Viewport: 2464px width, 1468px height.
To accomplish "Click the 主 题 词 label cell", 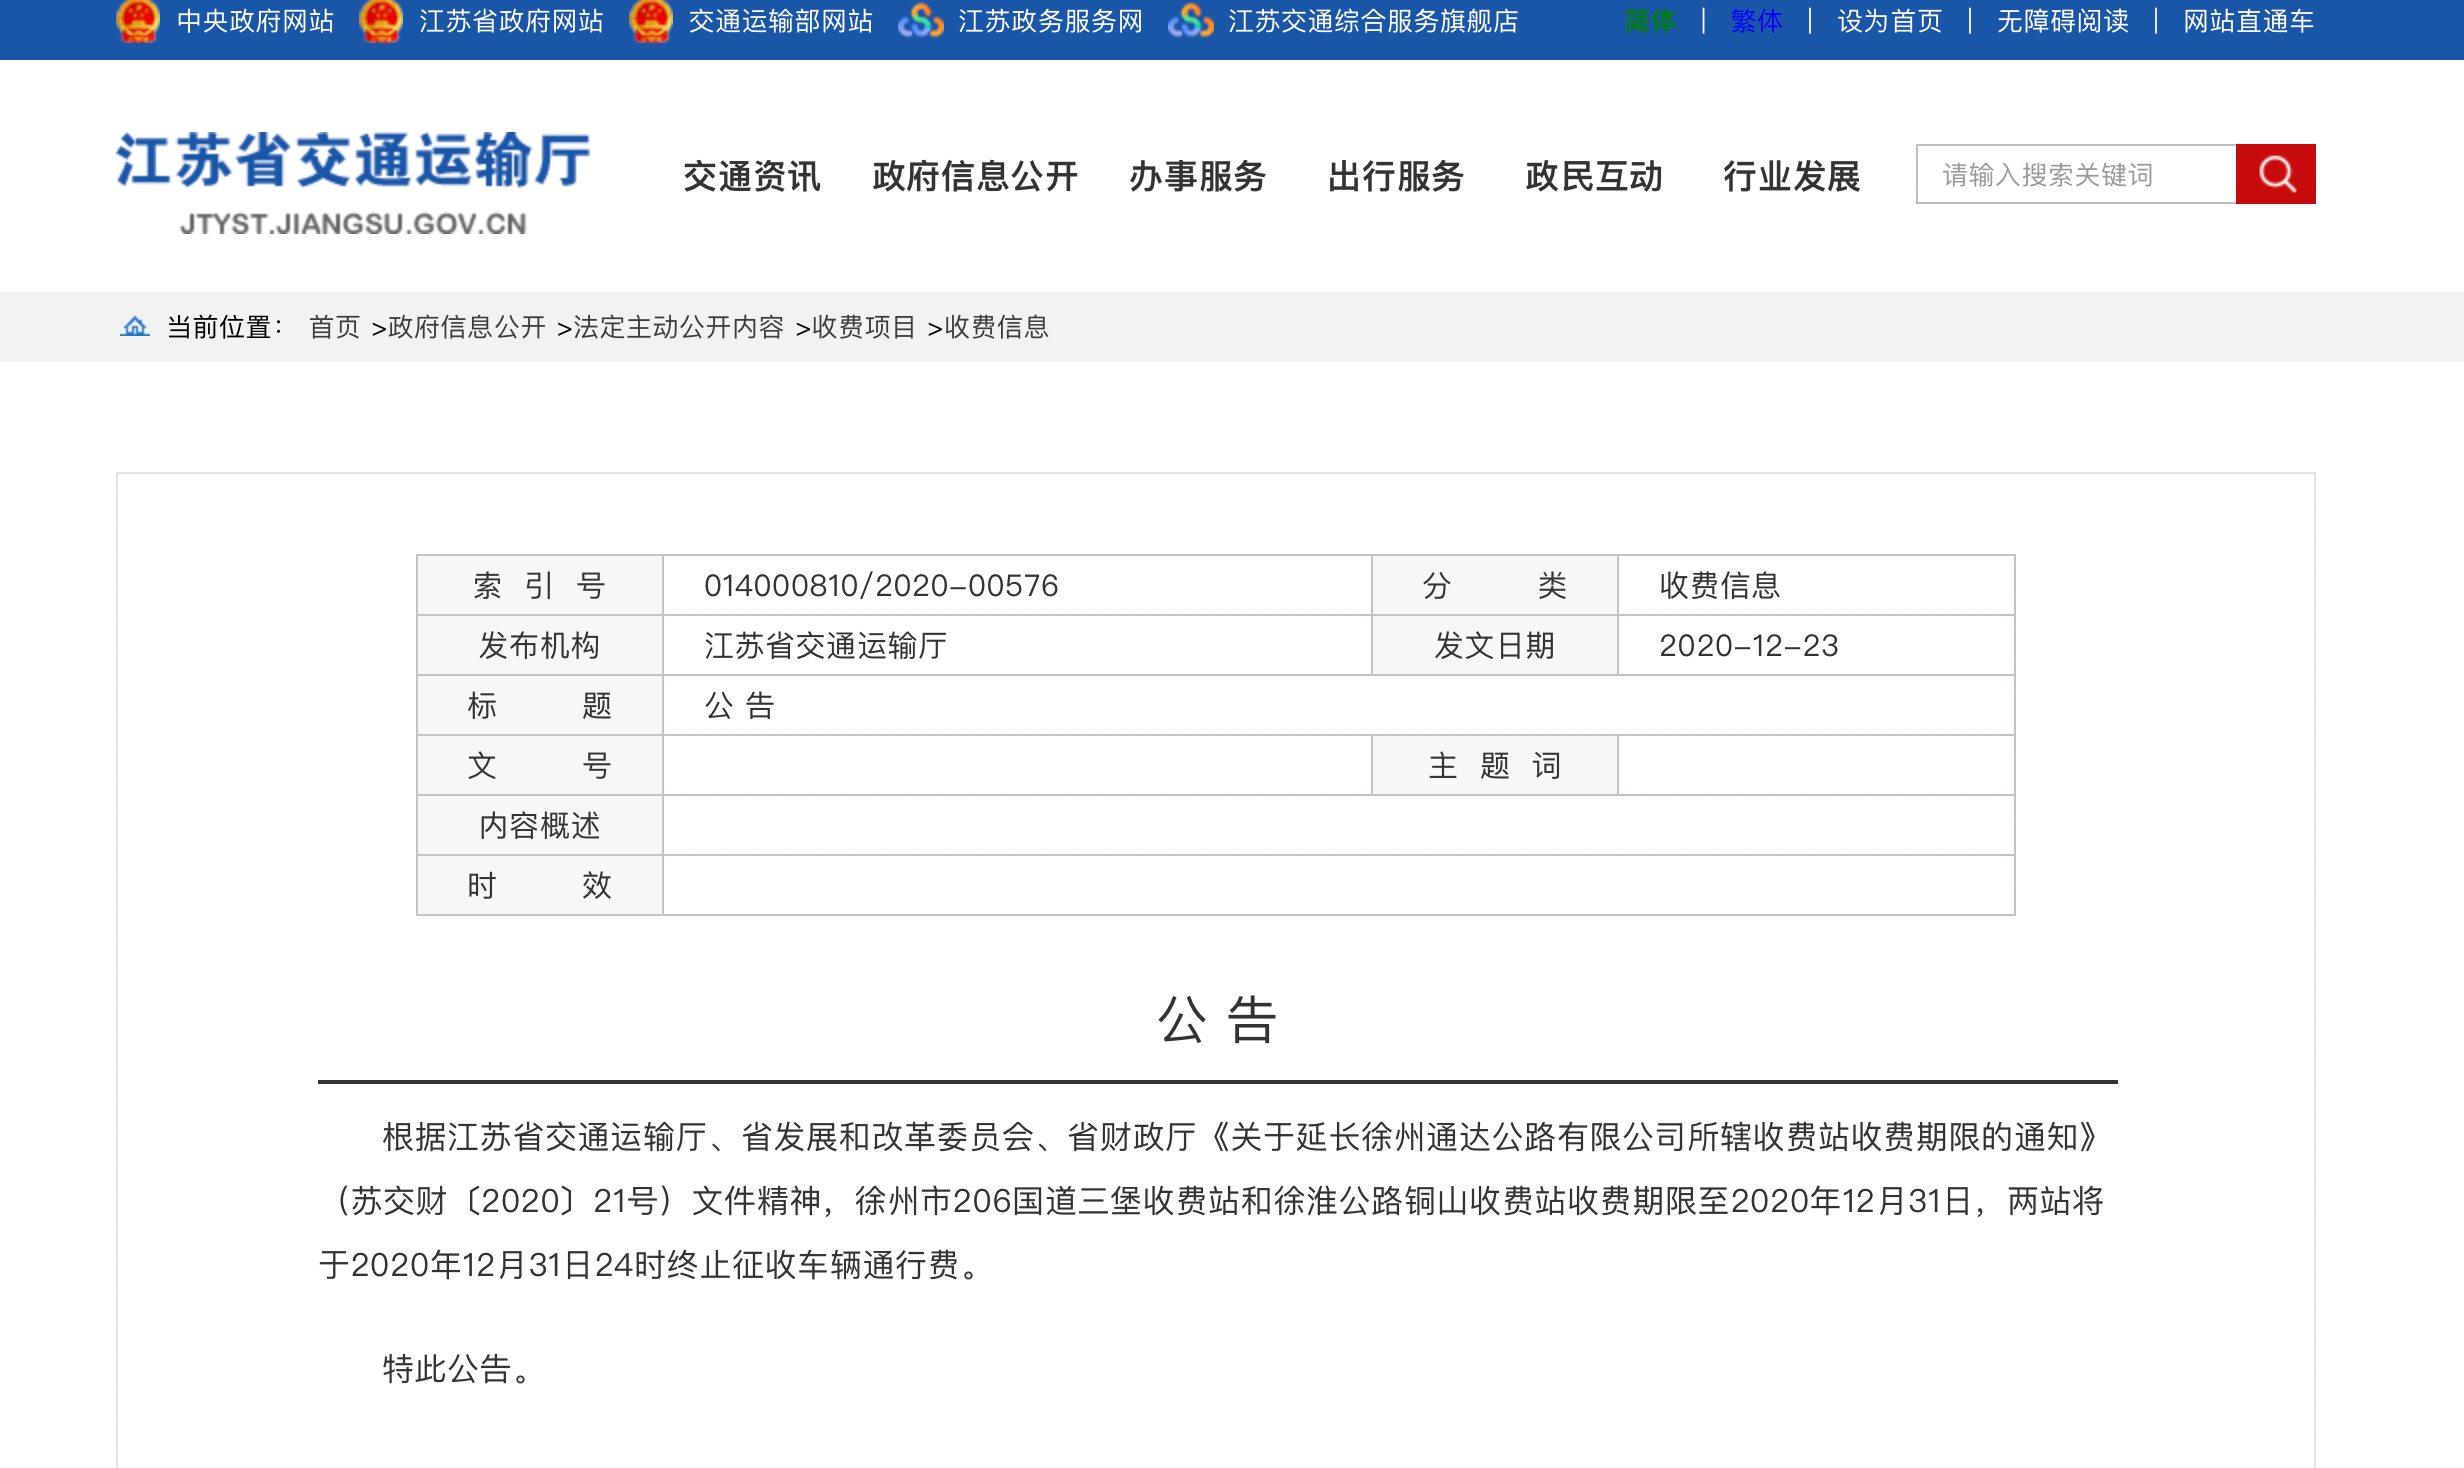I will pyautogui.click(x=1495, y=765).
